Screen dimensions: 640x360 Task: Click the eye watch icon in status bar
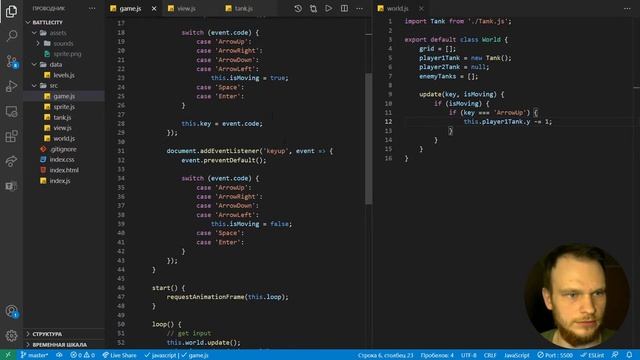(x=59, y=355)
